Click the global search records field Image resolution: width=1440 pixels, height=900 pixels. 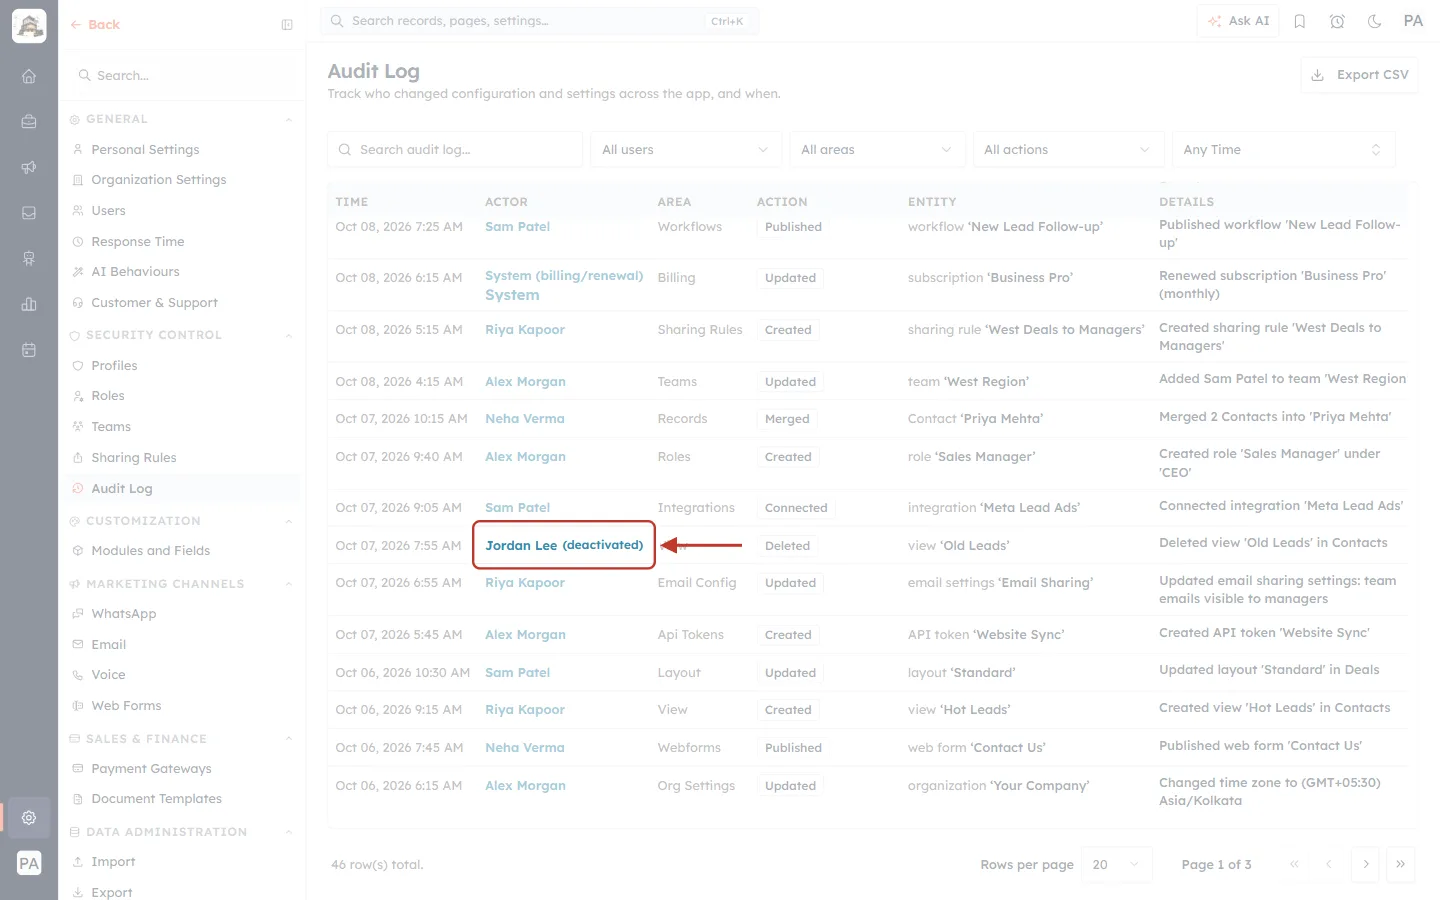539,21
